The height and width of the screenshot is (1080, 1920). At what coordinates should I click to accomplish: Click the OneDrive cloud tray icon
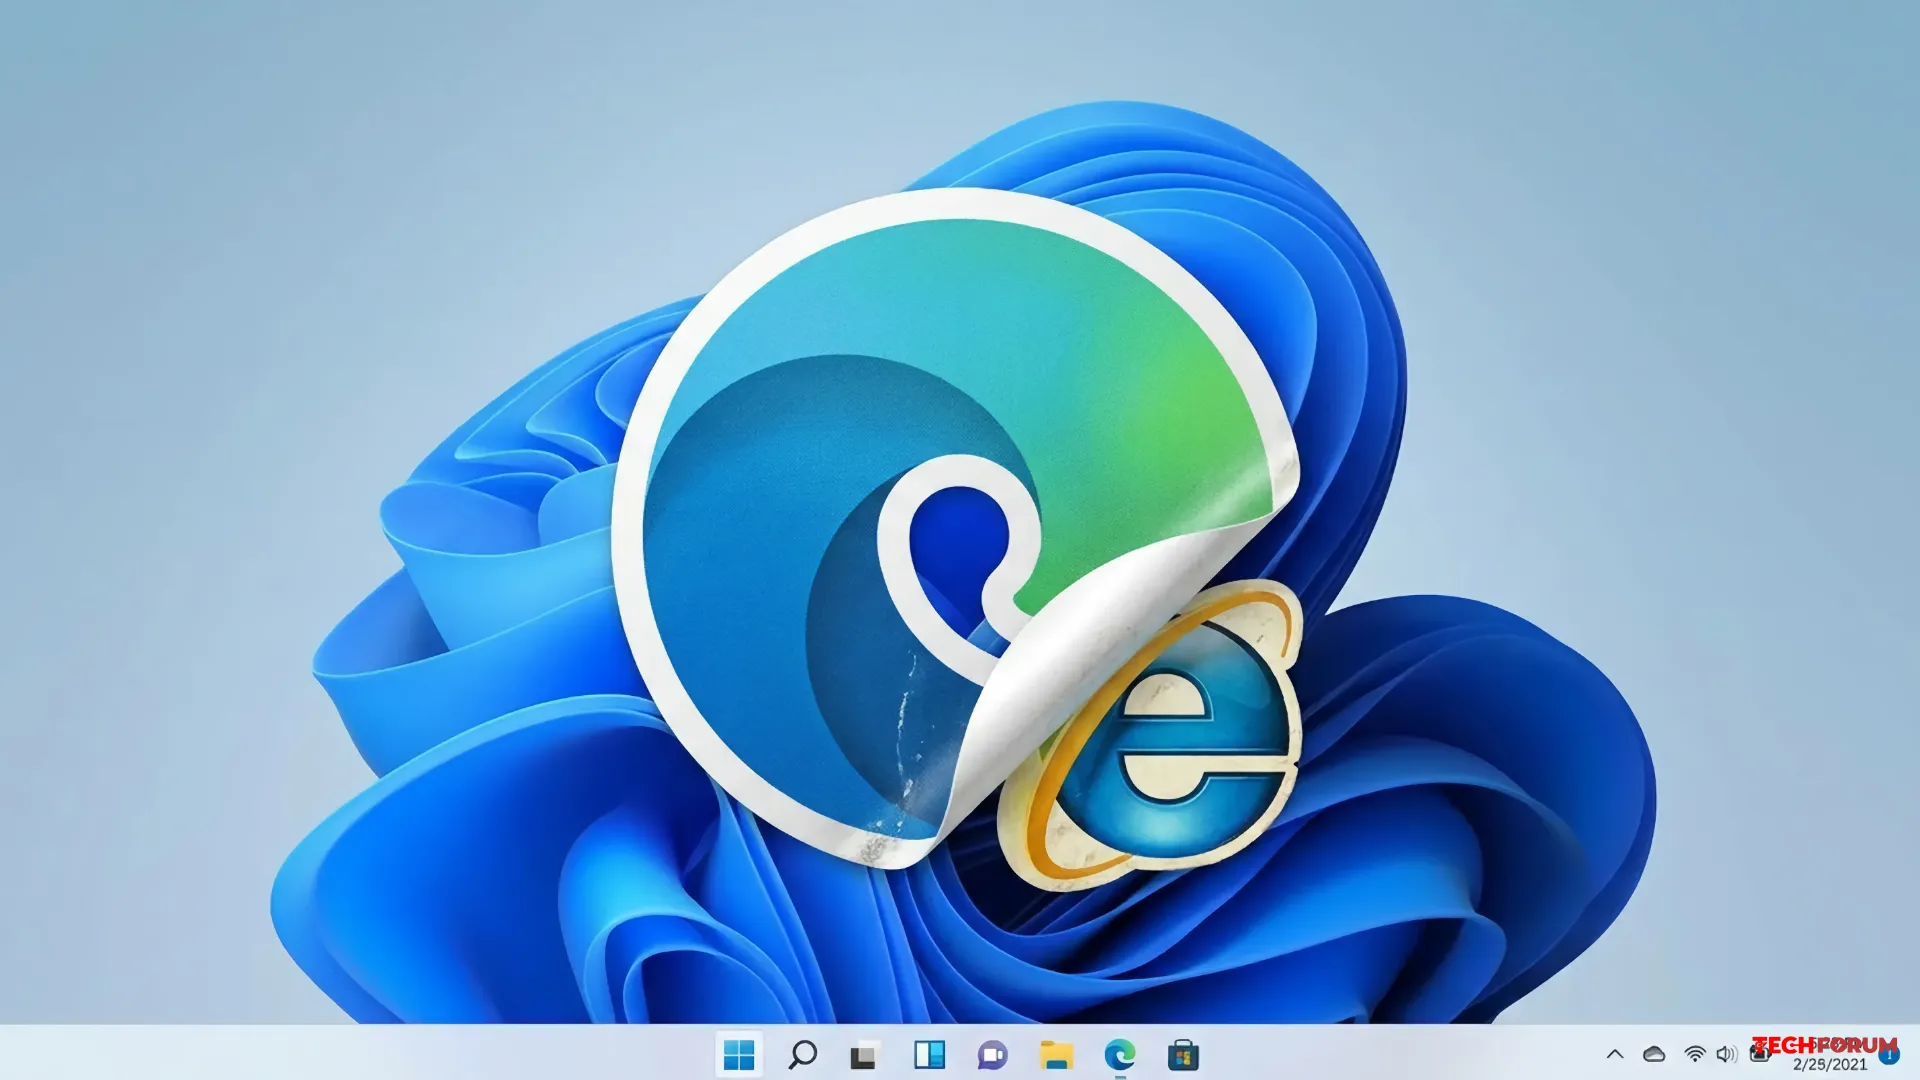[1654, 1054]
